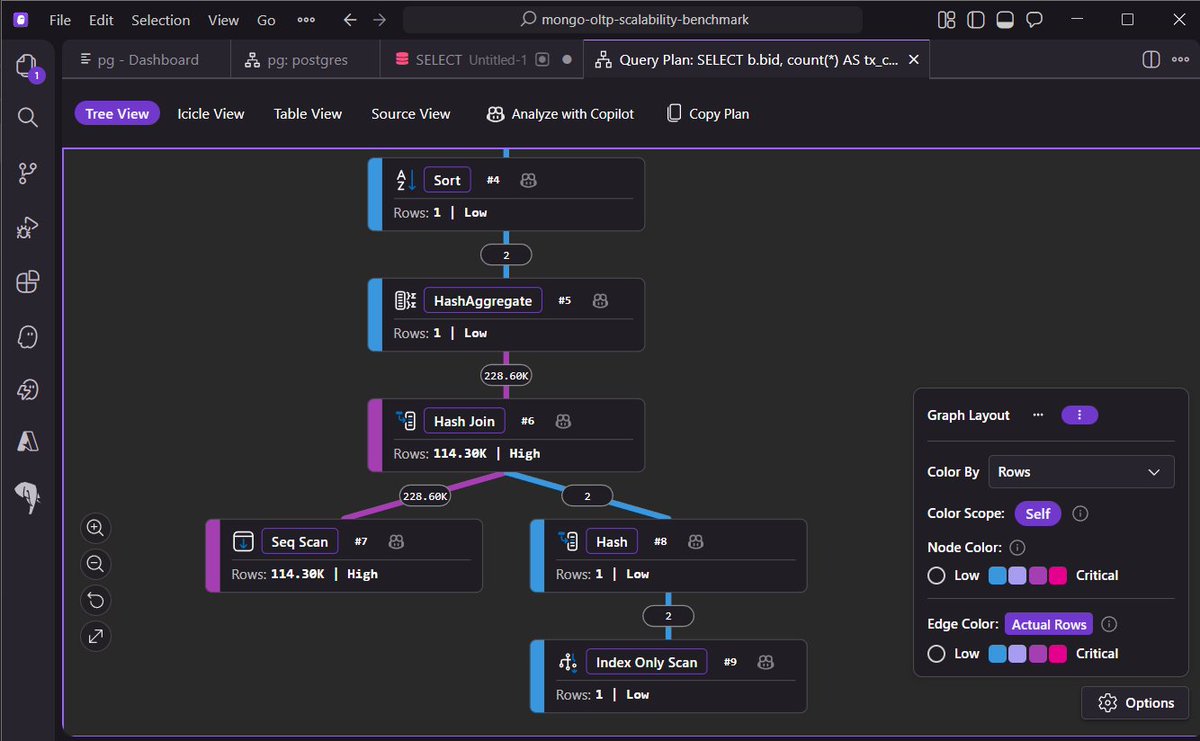Open the chat icon in title bar
Image resolution: width=1200 pixels, height=741 pixels.
[x=1035, y=20]
